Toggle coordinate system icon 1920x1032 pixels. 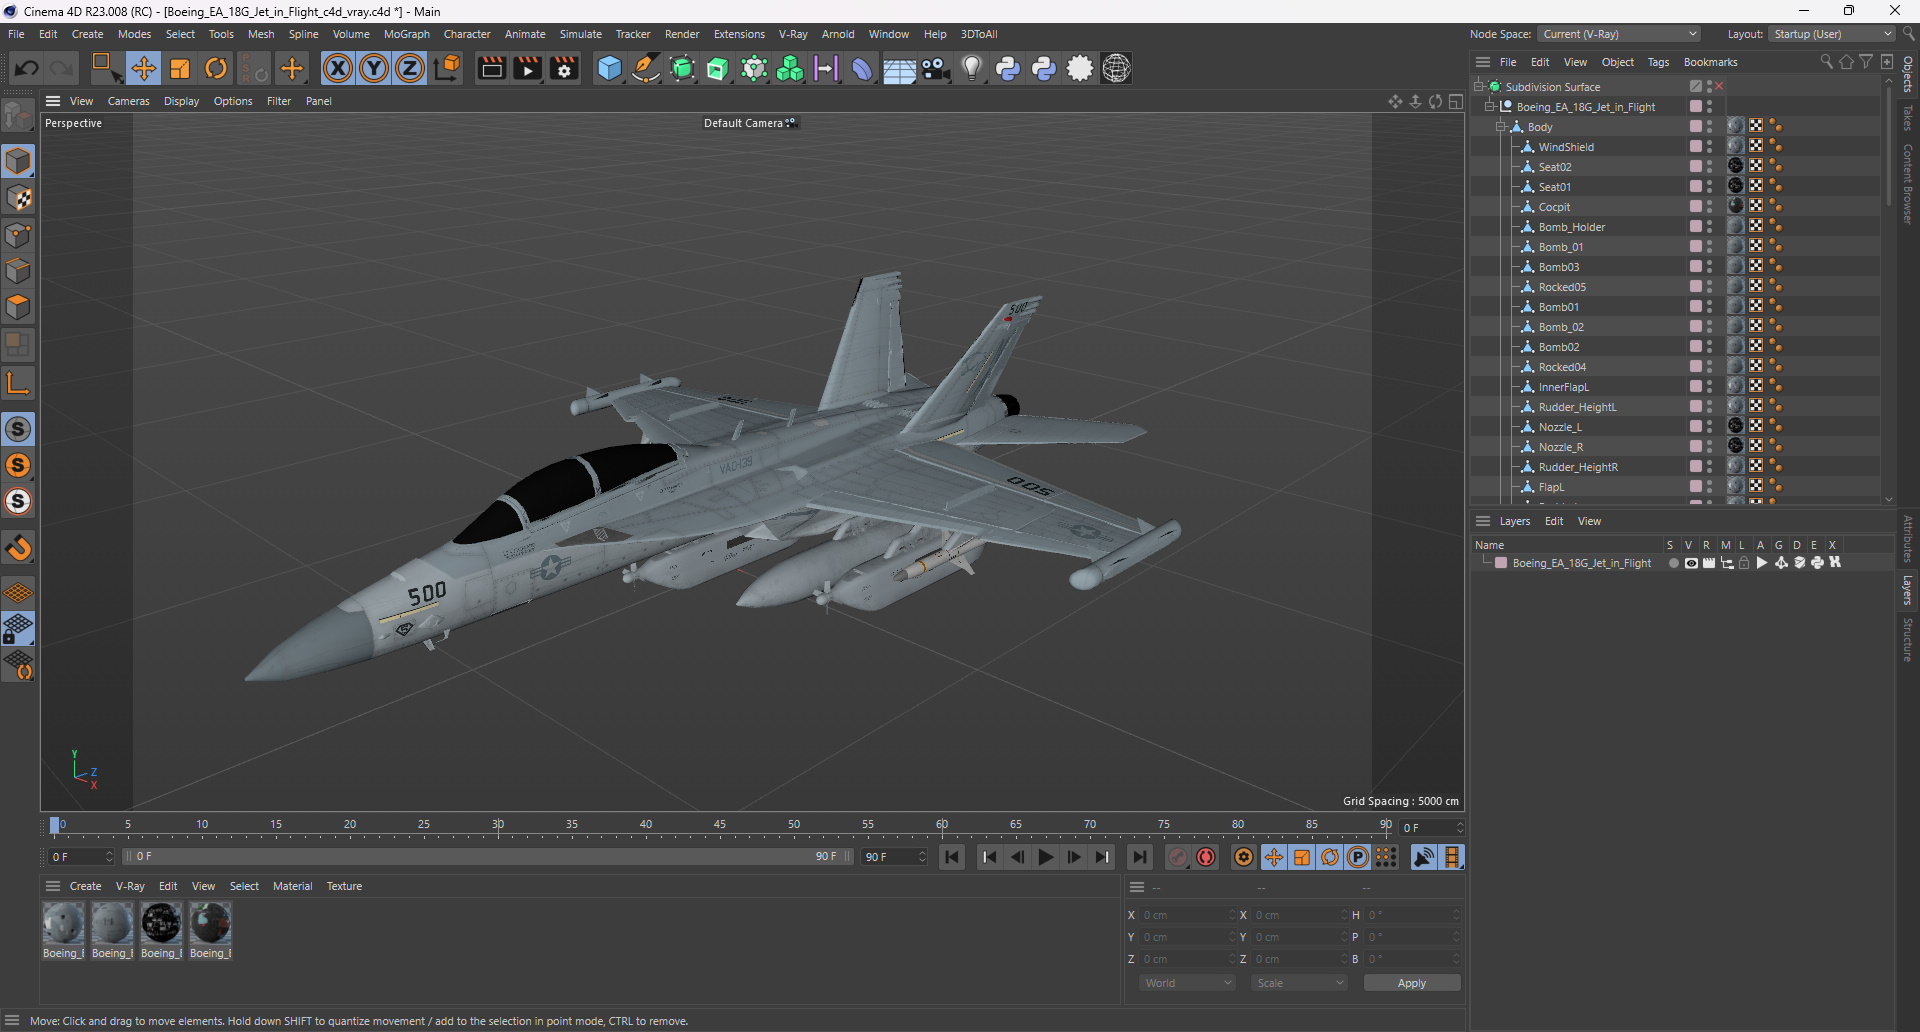pyautogui.click(x=448, y=68)
